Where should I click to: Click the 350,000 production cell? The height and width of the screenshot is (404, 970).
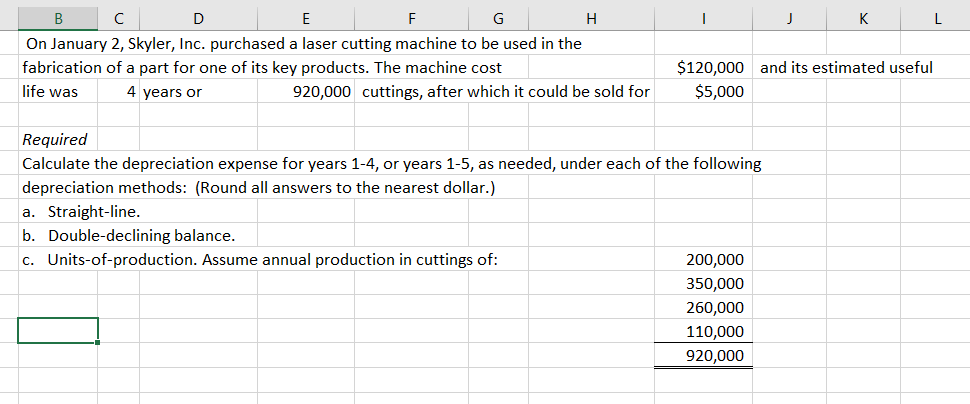[x=703, y=284]
